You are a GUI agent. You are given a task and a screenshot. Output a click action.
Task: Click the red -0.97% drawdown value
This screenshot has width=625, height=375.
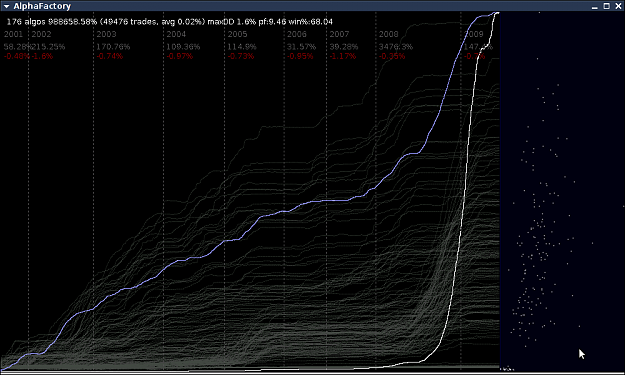179,56
